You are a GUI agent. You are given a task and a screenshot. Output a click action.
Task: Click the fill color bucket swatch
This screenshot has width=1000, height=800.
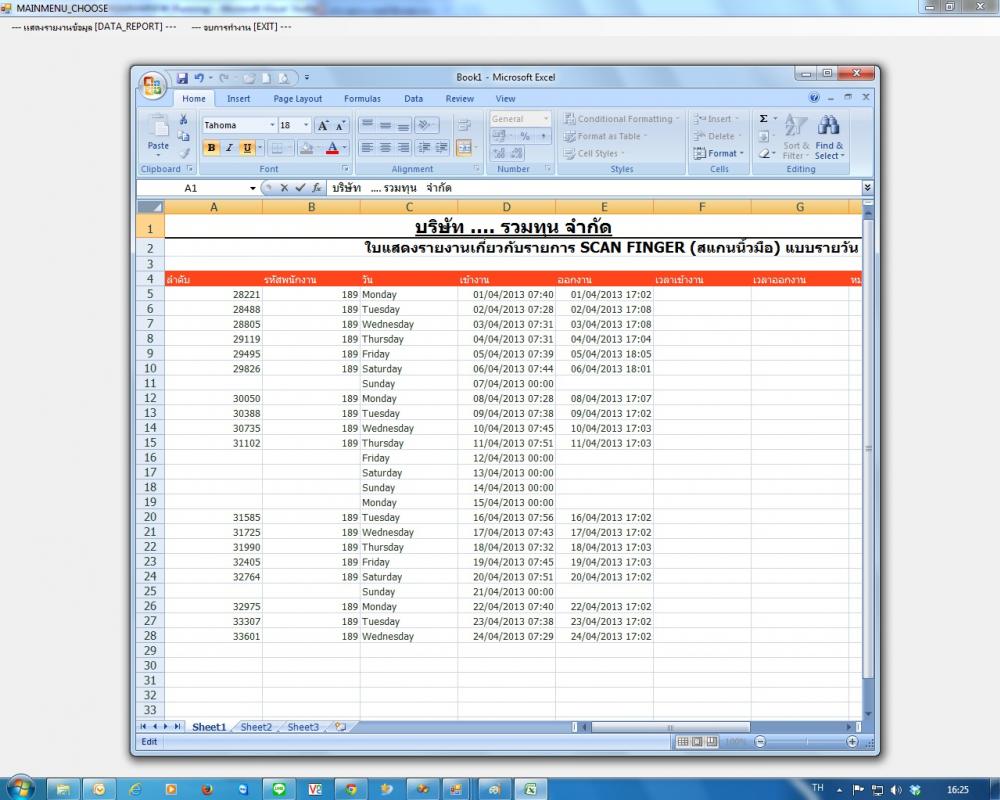[306, 148]
